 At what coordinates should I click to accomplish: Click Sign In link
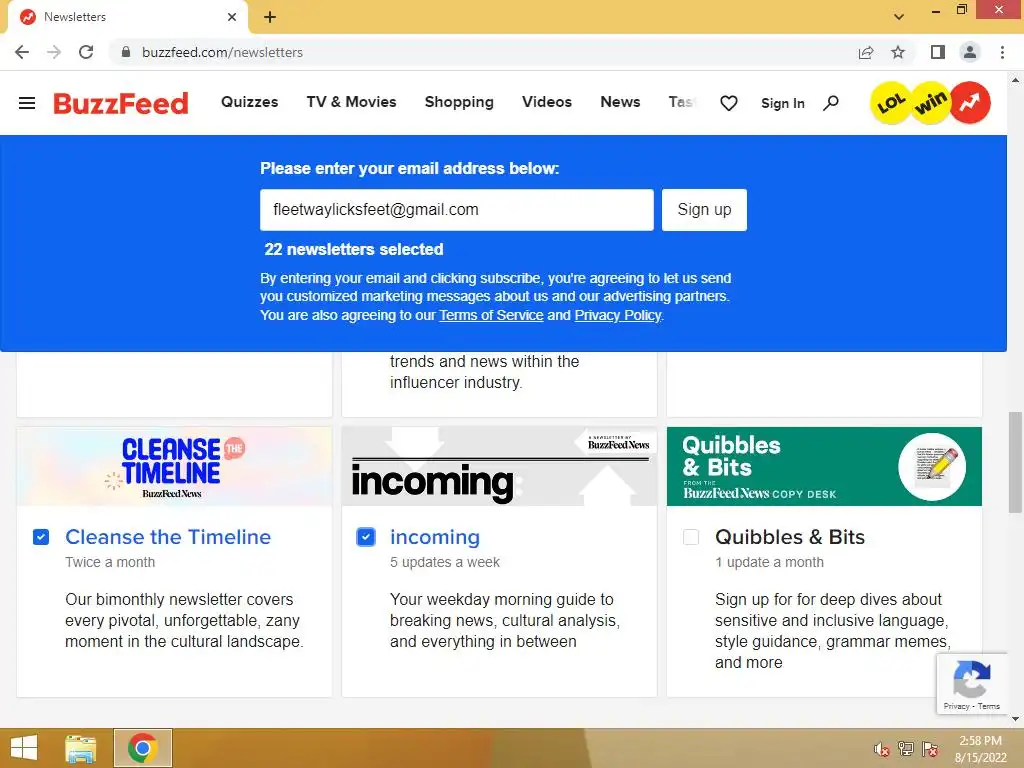click(782, 103)
